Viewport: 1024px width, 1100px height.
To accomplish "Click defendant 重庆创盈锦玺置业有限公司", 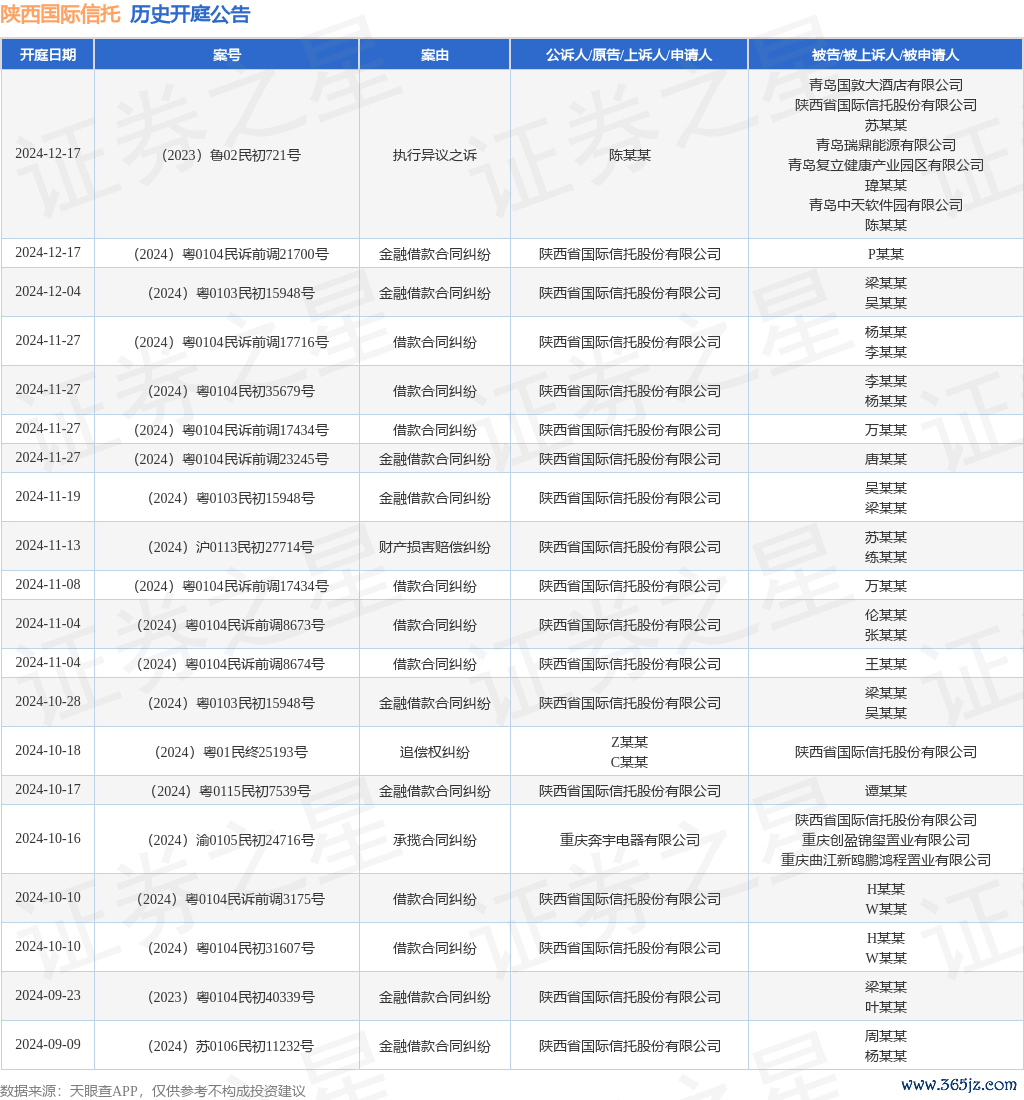I will [886, 840].
